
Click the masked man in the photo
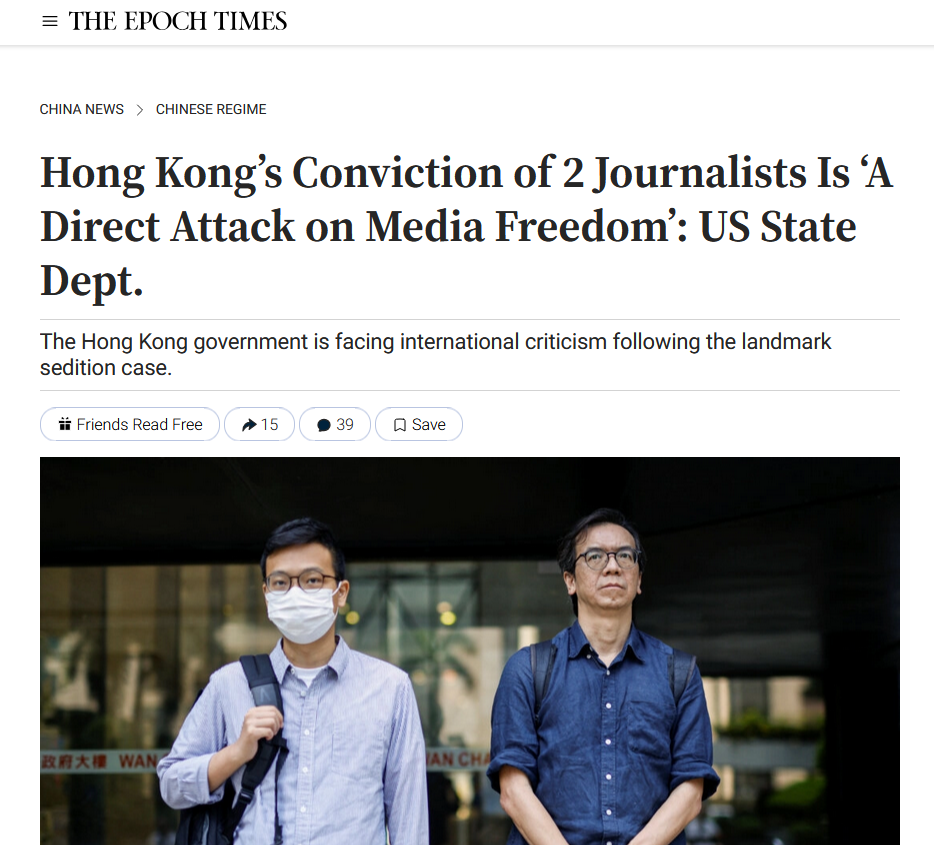298,685
